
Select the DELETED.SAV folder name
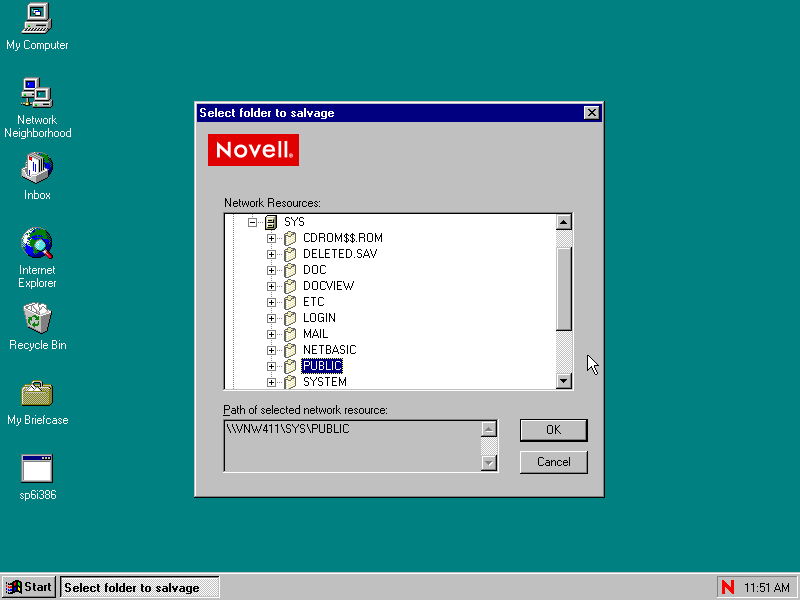tap(340, 254)
